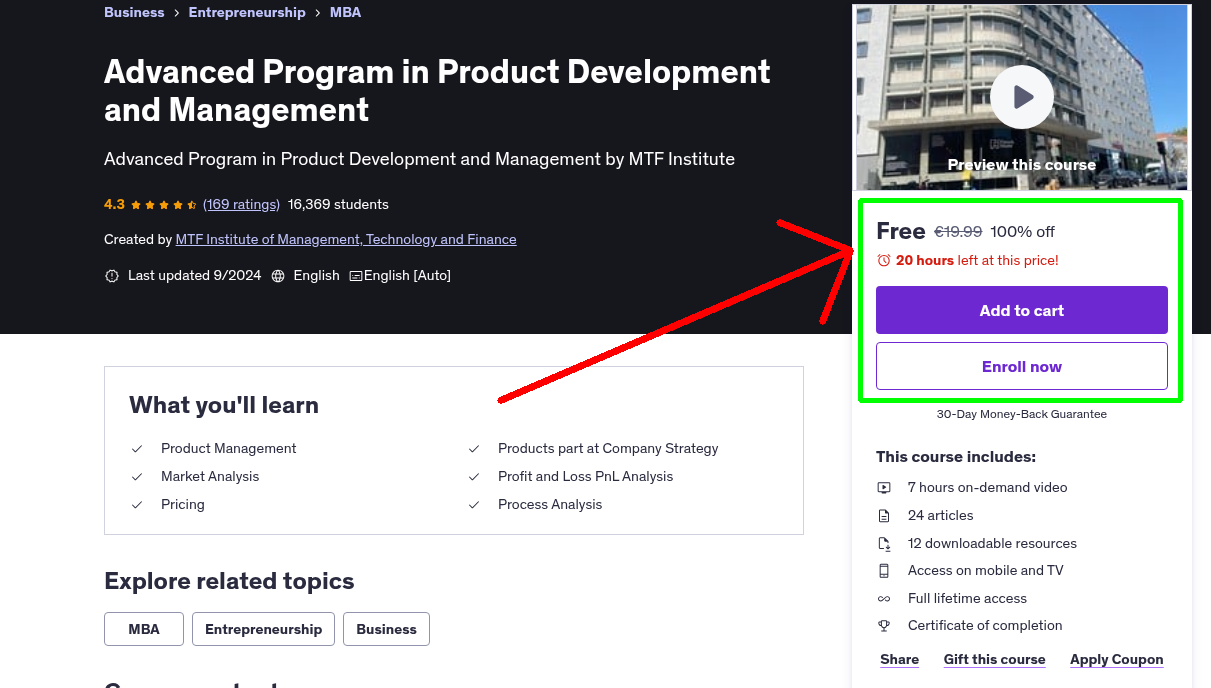1211x688 pixels.
Task: Open the Entrepreneurship breadcrumb link
Action: [247, 12]
